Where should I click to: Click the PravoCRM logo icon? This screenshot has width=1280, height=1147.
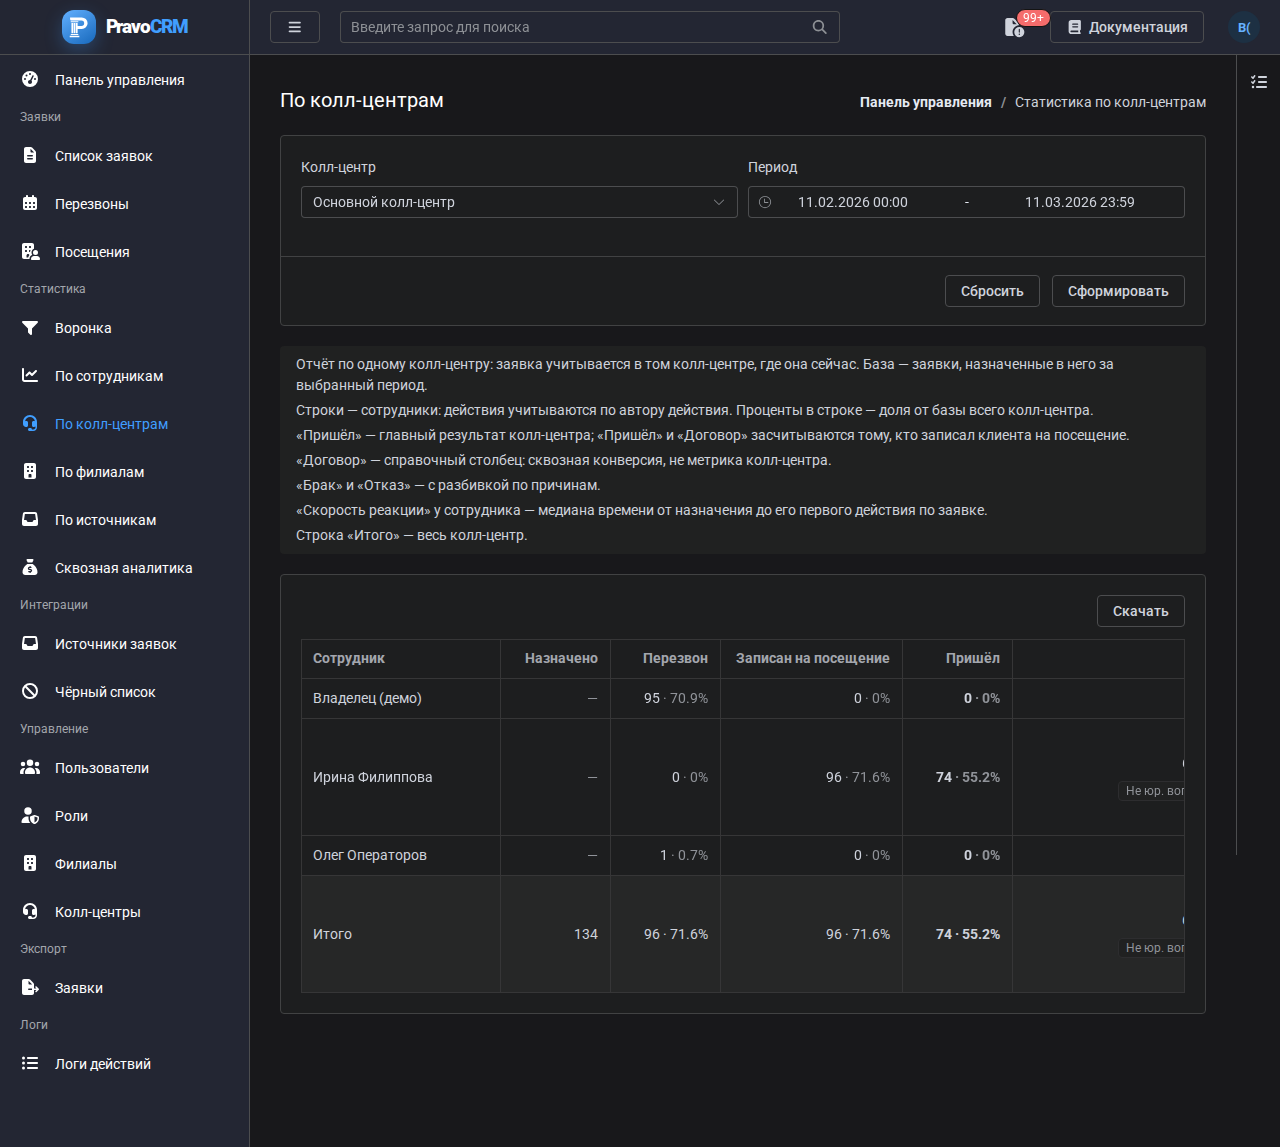point(79,27)
